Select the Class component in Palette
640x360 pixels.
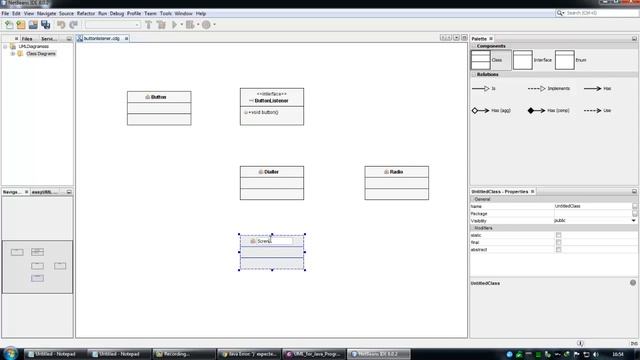pyautogui.click(x=491, y=60)
